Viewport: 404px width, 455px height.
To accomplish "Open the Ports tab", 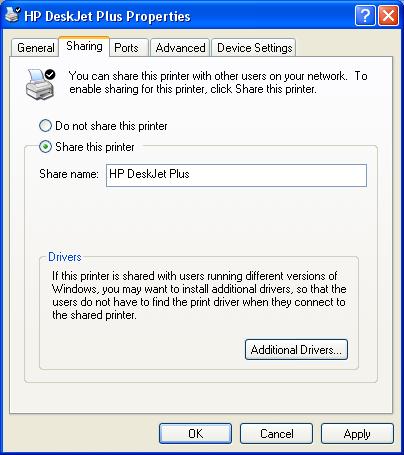I will pos(126,48).
